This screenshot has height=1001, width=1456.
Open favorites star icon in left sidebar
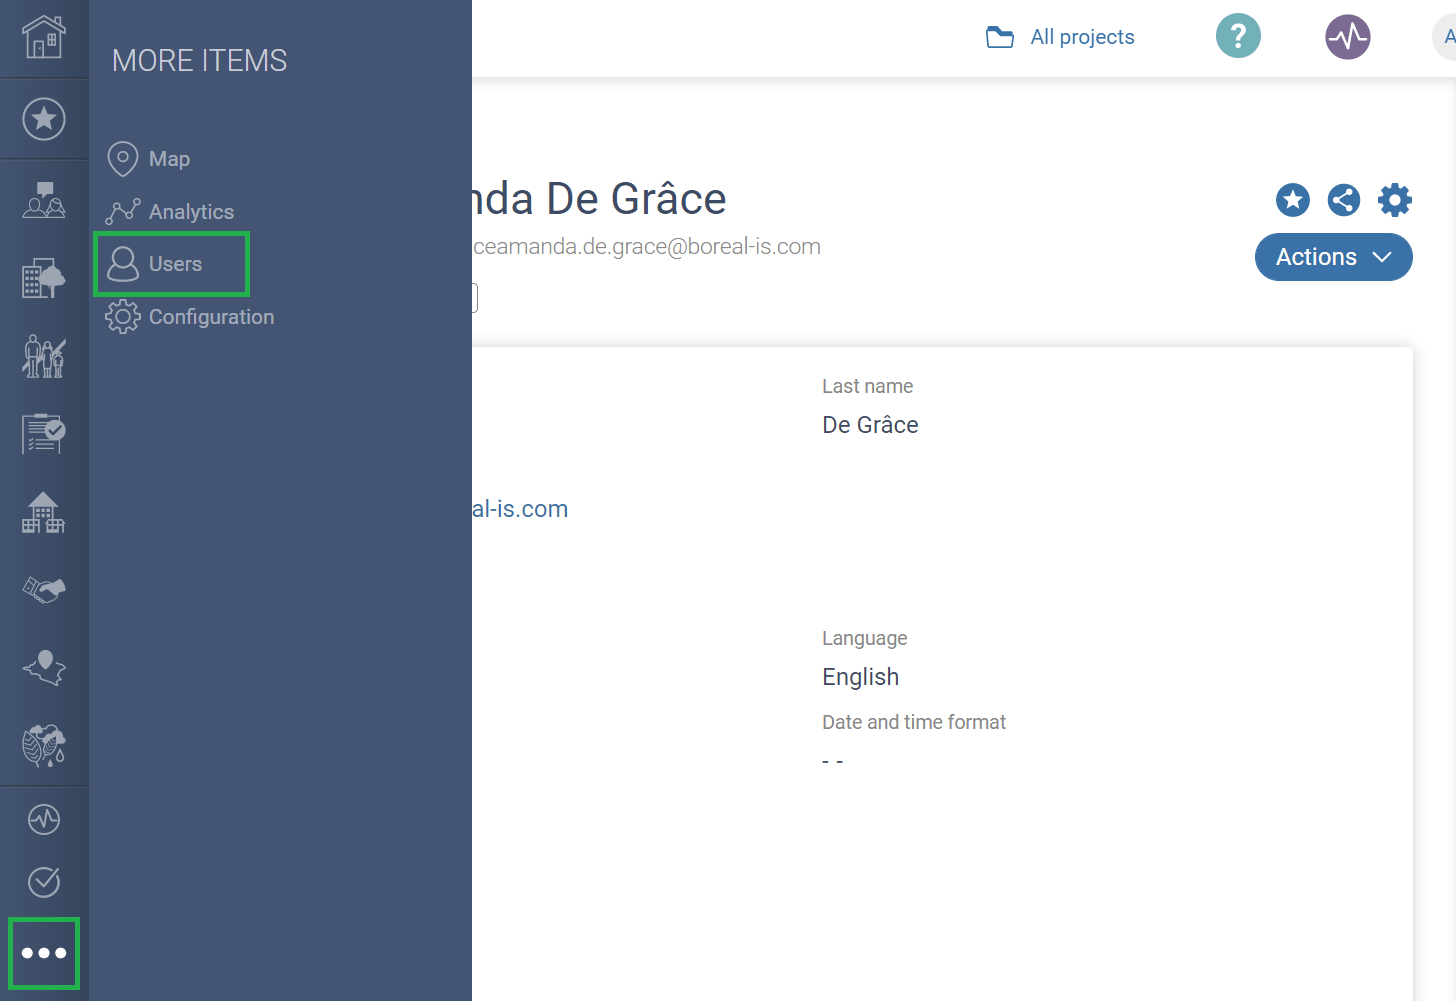coord(44,119)
